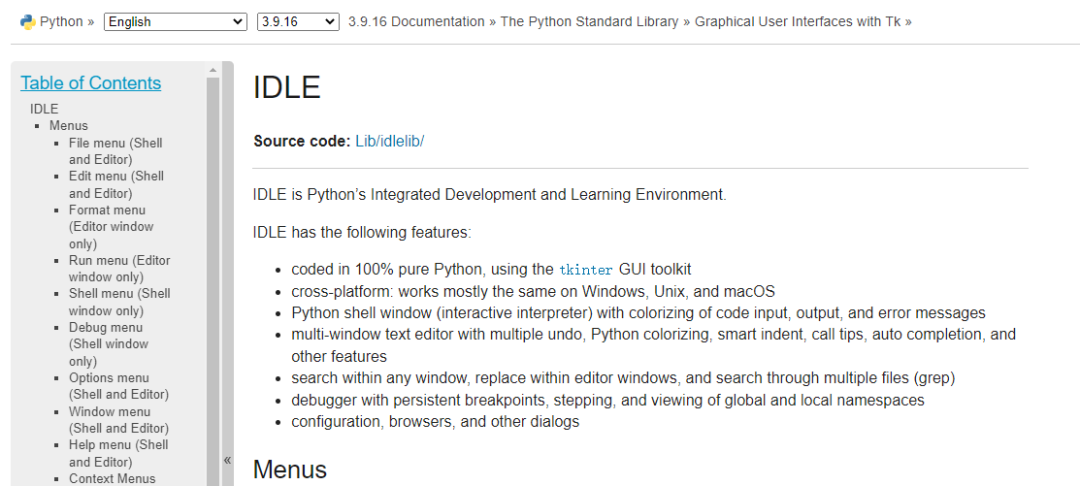Click 'IDLE is Python's Integrated Development' sentence
Viewport: 1080px width, 486px height.
pos(490,195)
